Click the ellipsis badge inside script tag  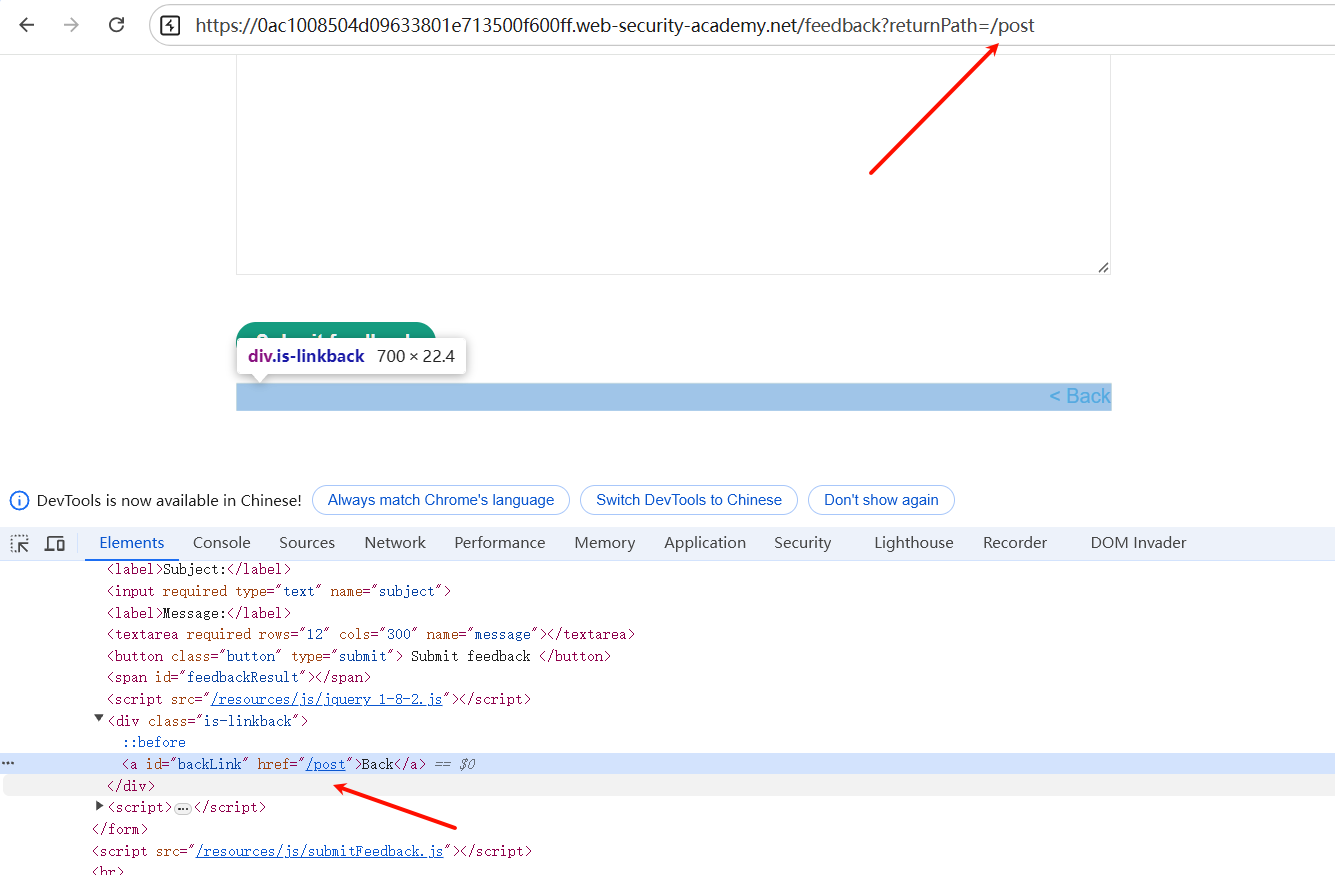point(182,808)
